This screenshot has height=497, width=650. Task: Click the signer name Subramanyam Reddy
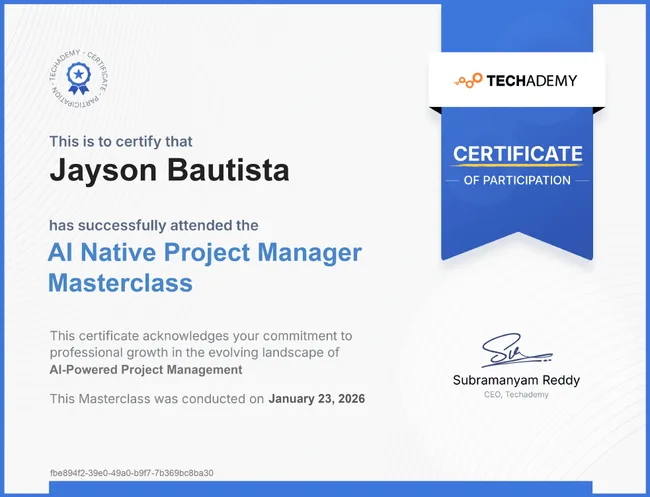pos(516,380)
